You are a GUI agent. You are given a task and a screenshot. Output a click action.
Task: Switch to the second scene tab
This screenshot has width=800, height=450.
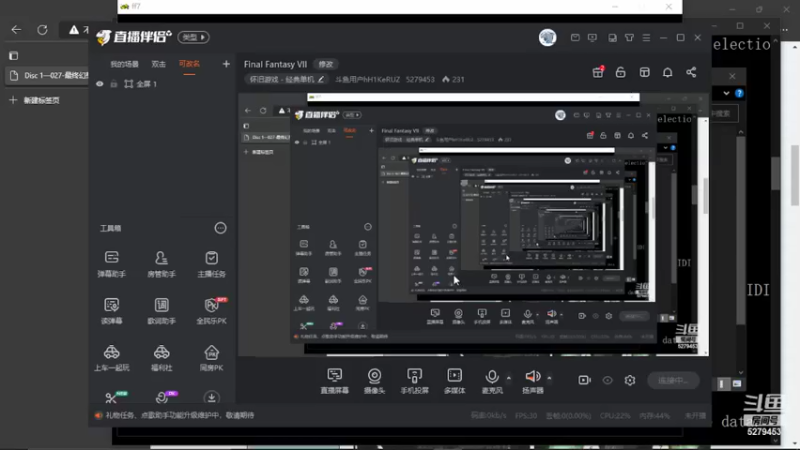click(x=158, y=64)
